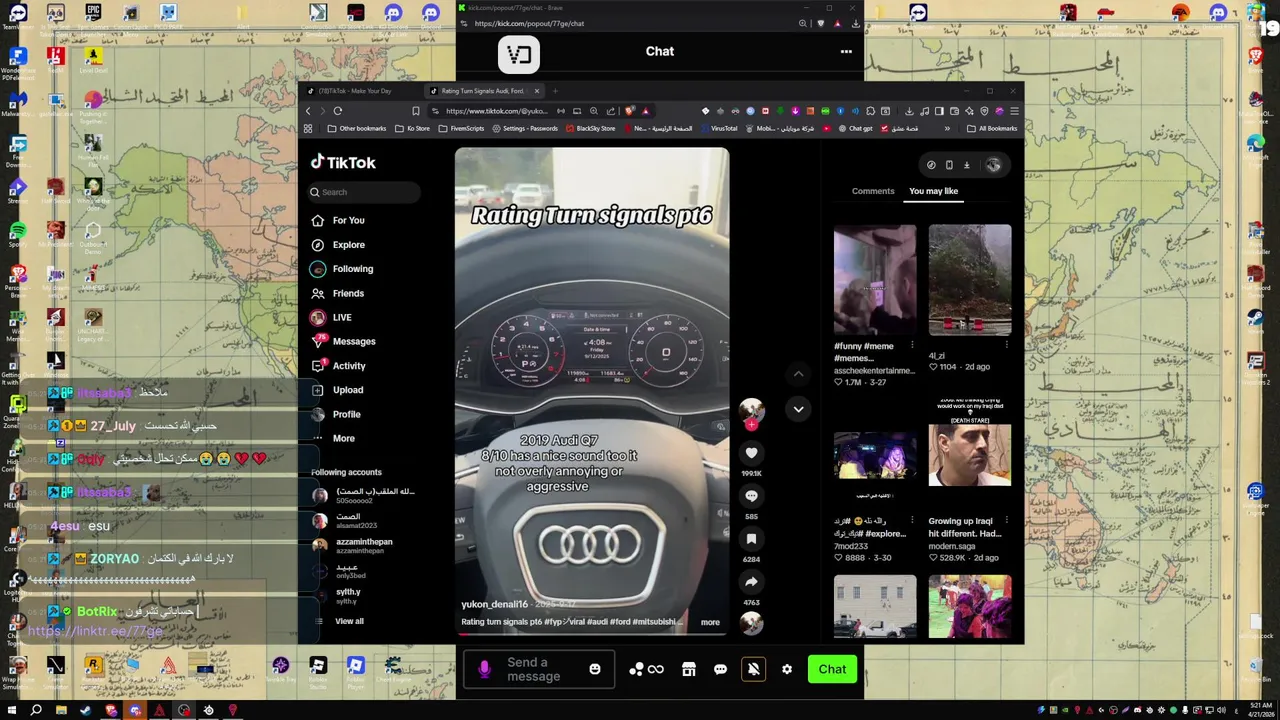
Task: Open a new Brave browser tab
Action: (556, 91)
